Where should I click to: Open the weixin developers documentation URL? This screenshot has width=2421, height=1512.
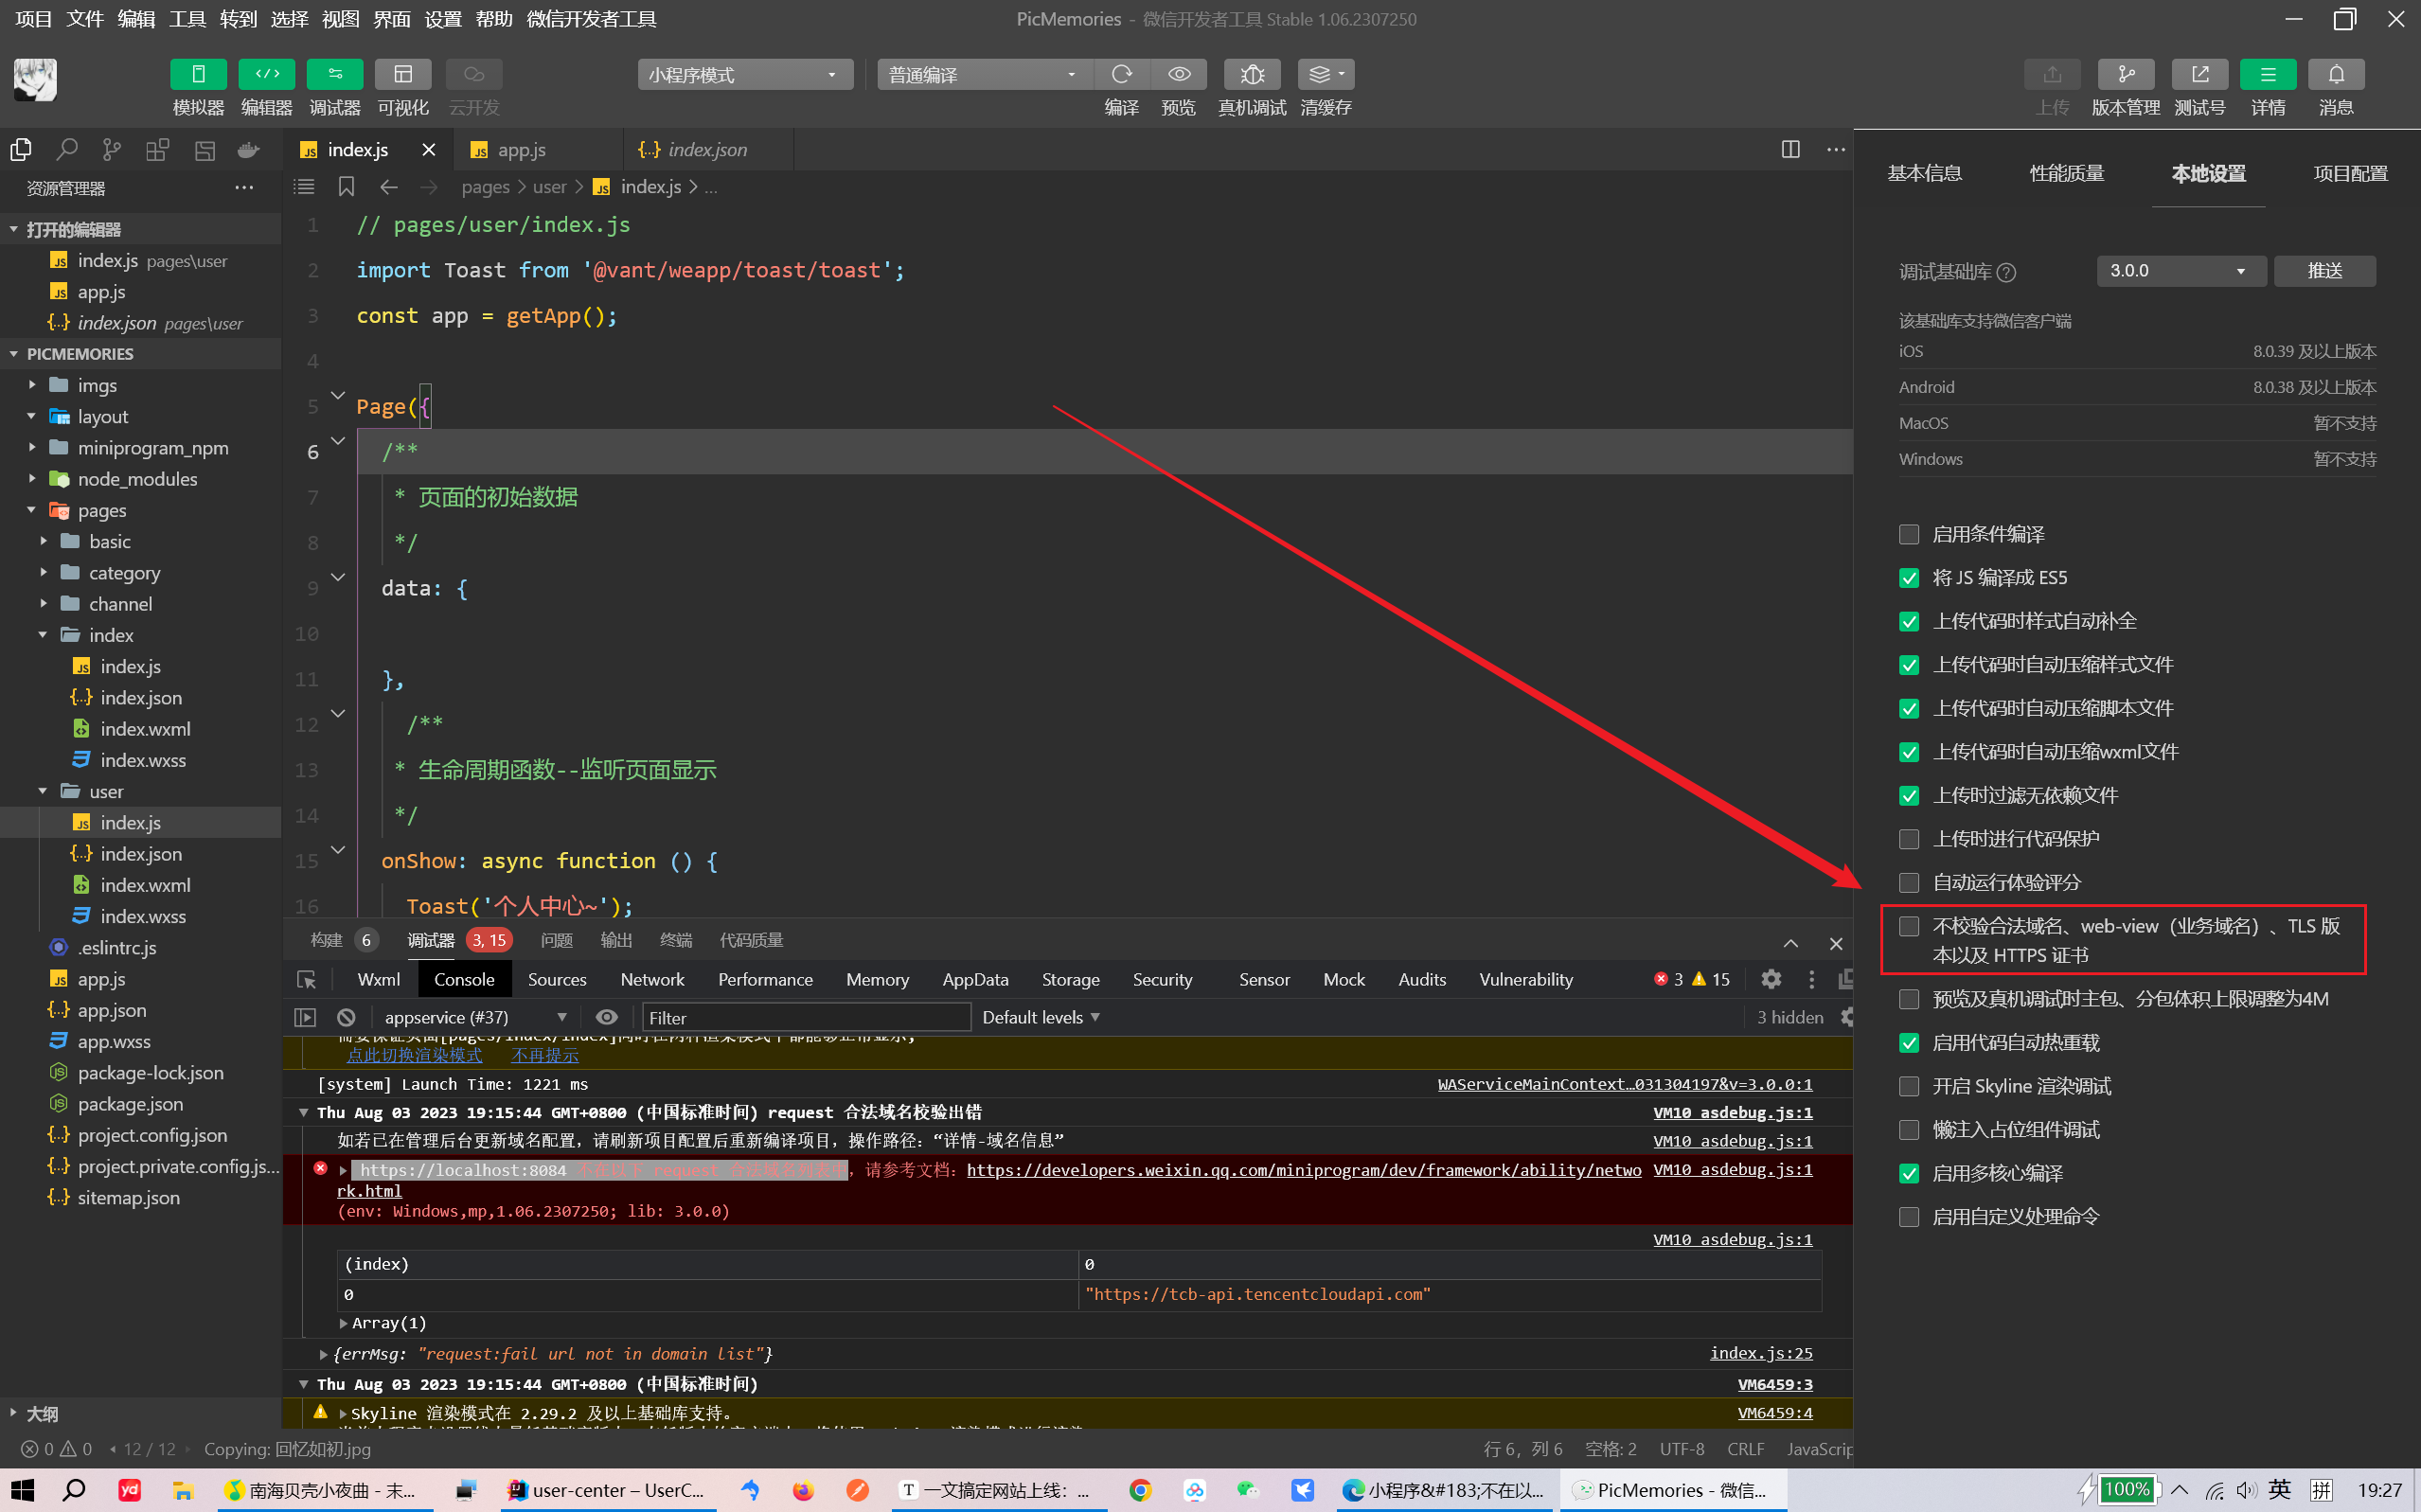(1304, 1170)
